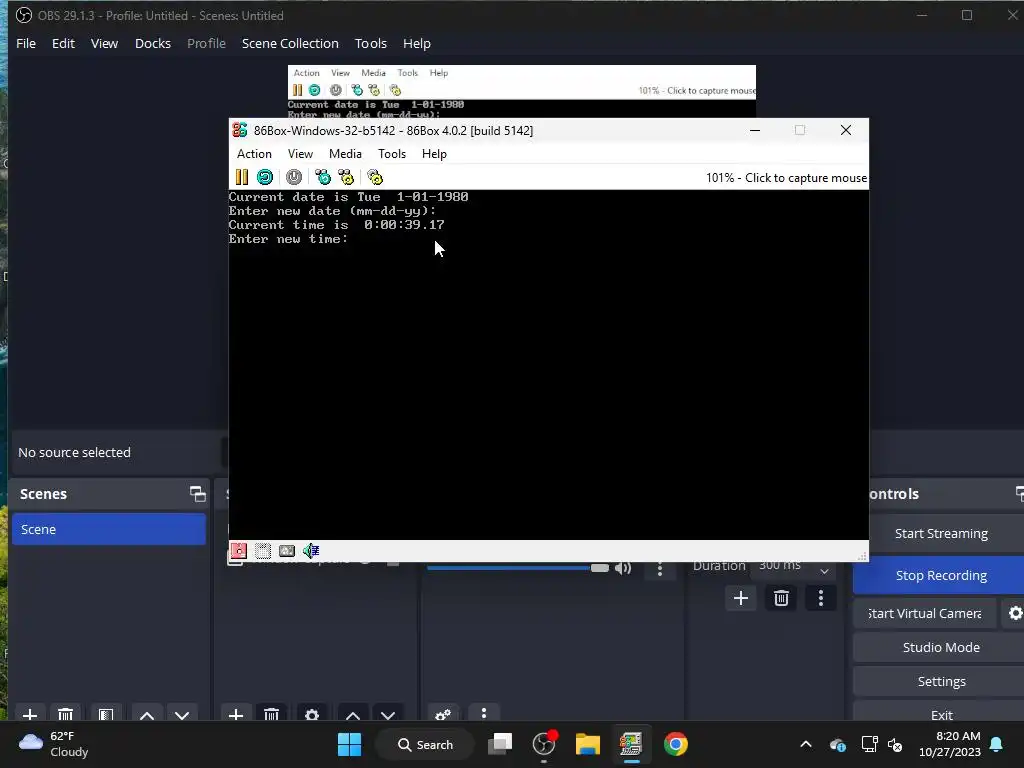Add a new source in OBS Sources panel
1024x768 pixels.
coord(236,714)
